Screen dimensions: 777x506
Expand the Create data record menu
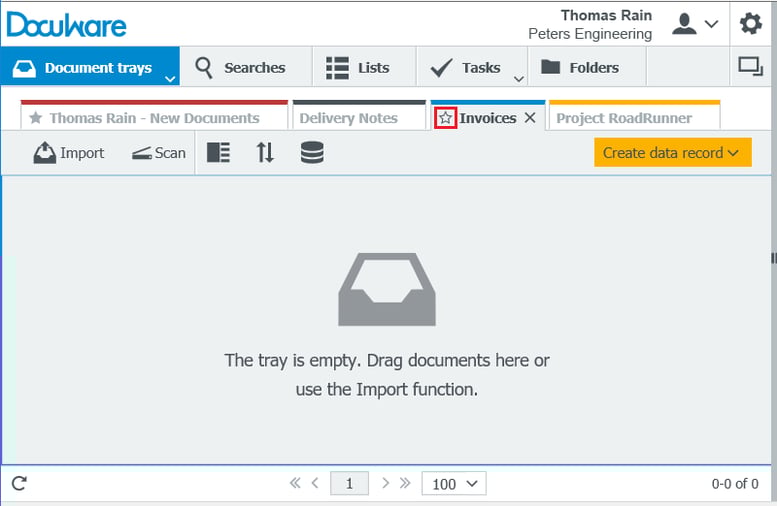point(672,153)
